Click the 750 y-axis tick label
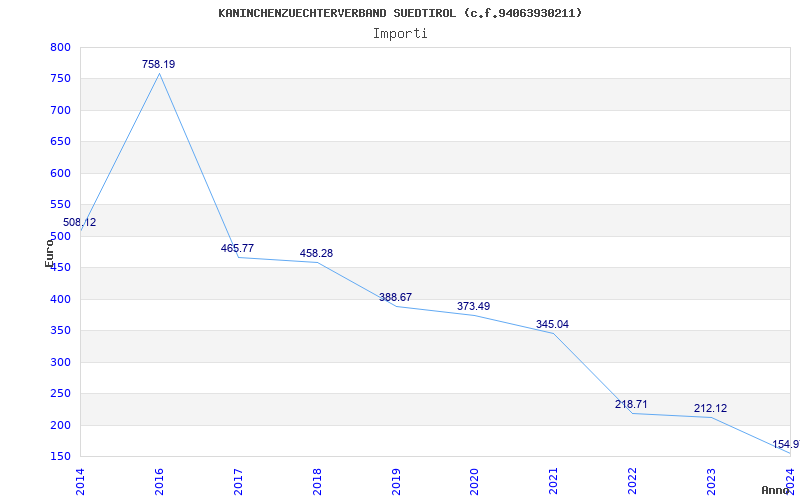Viewport: 800px width, 500px height. (60, 79)
